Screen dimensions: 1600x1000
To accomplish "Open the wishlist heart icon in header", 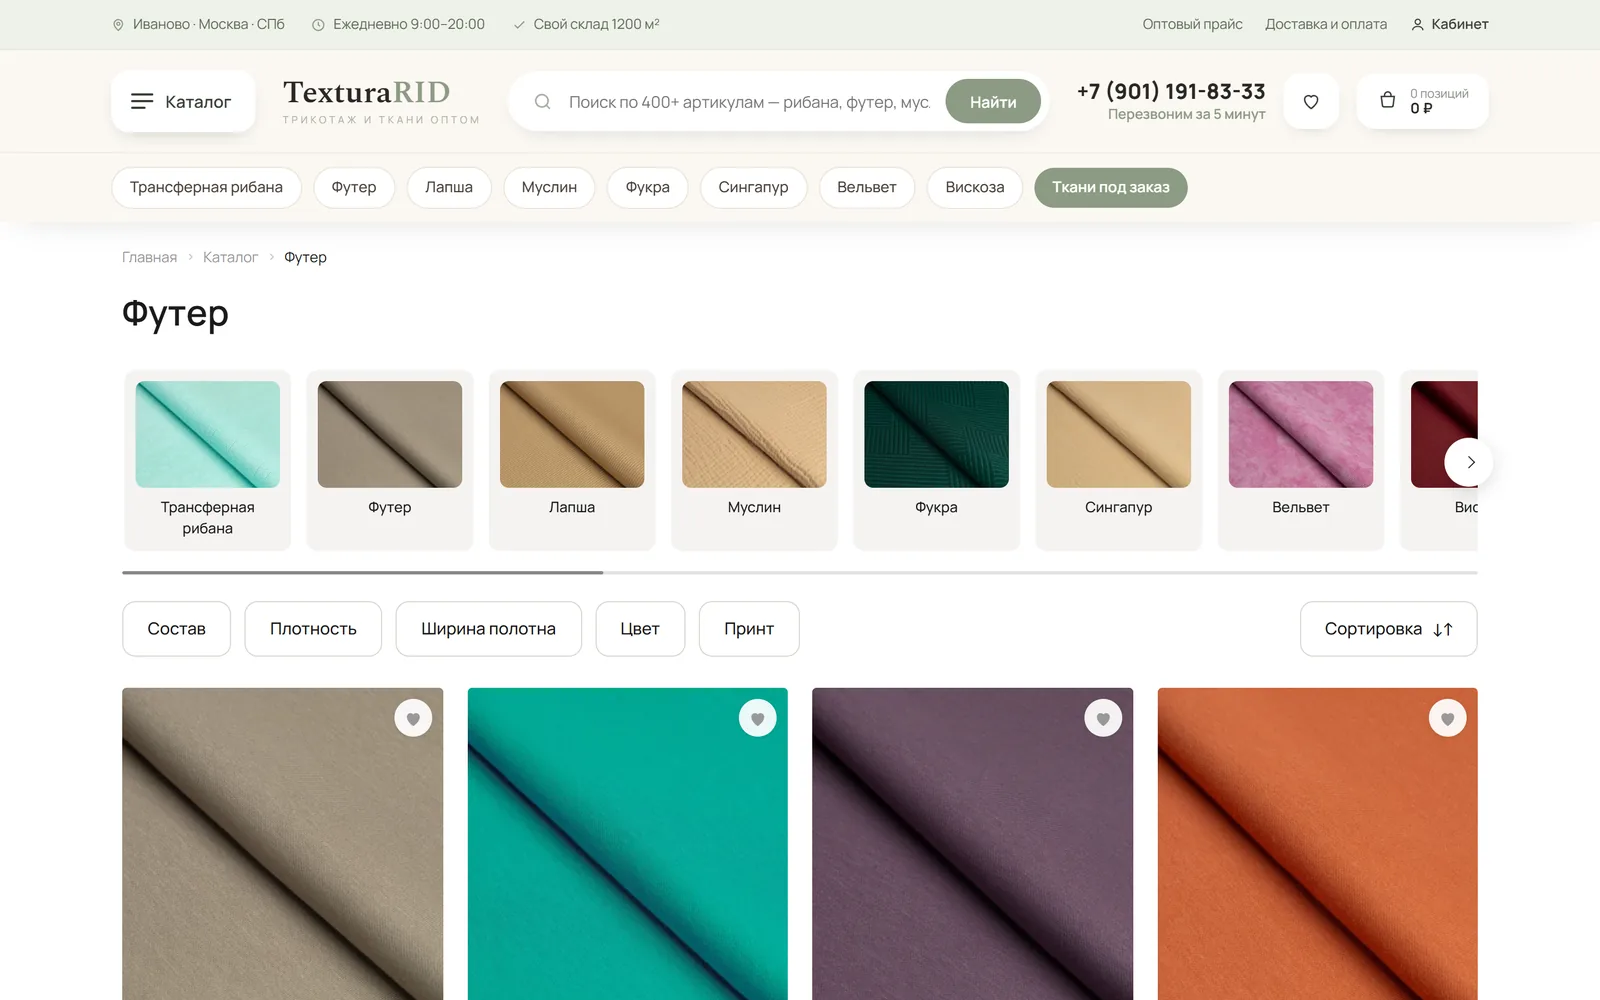I will (1311, 101).
